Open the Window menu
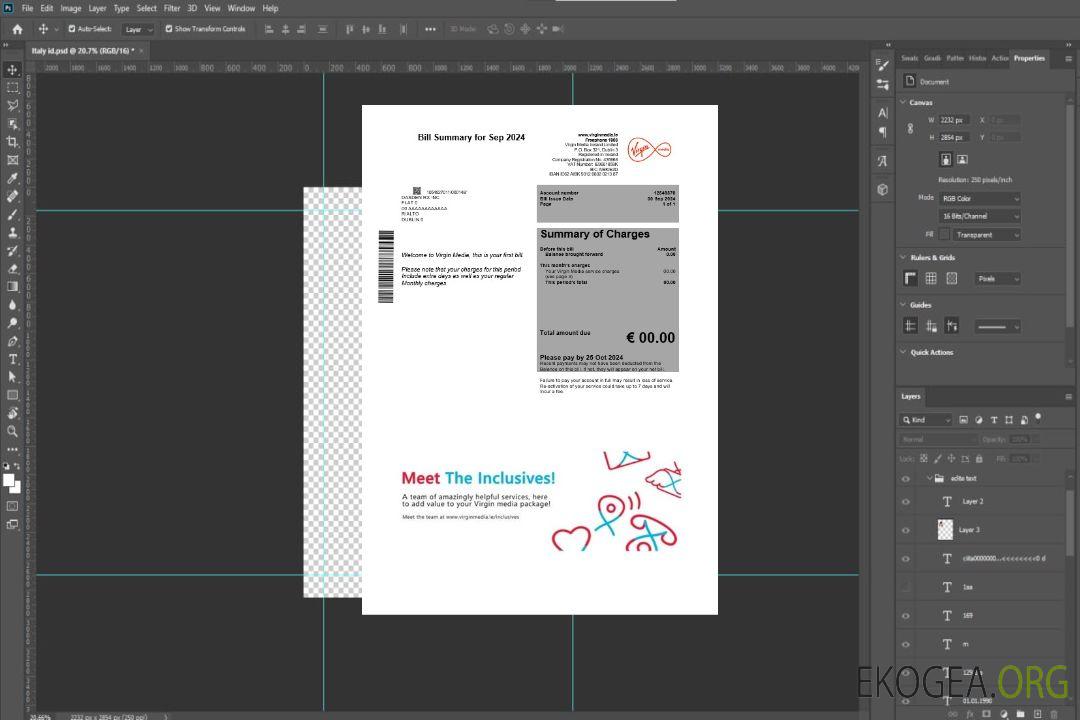 (x=241, y=8)
